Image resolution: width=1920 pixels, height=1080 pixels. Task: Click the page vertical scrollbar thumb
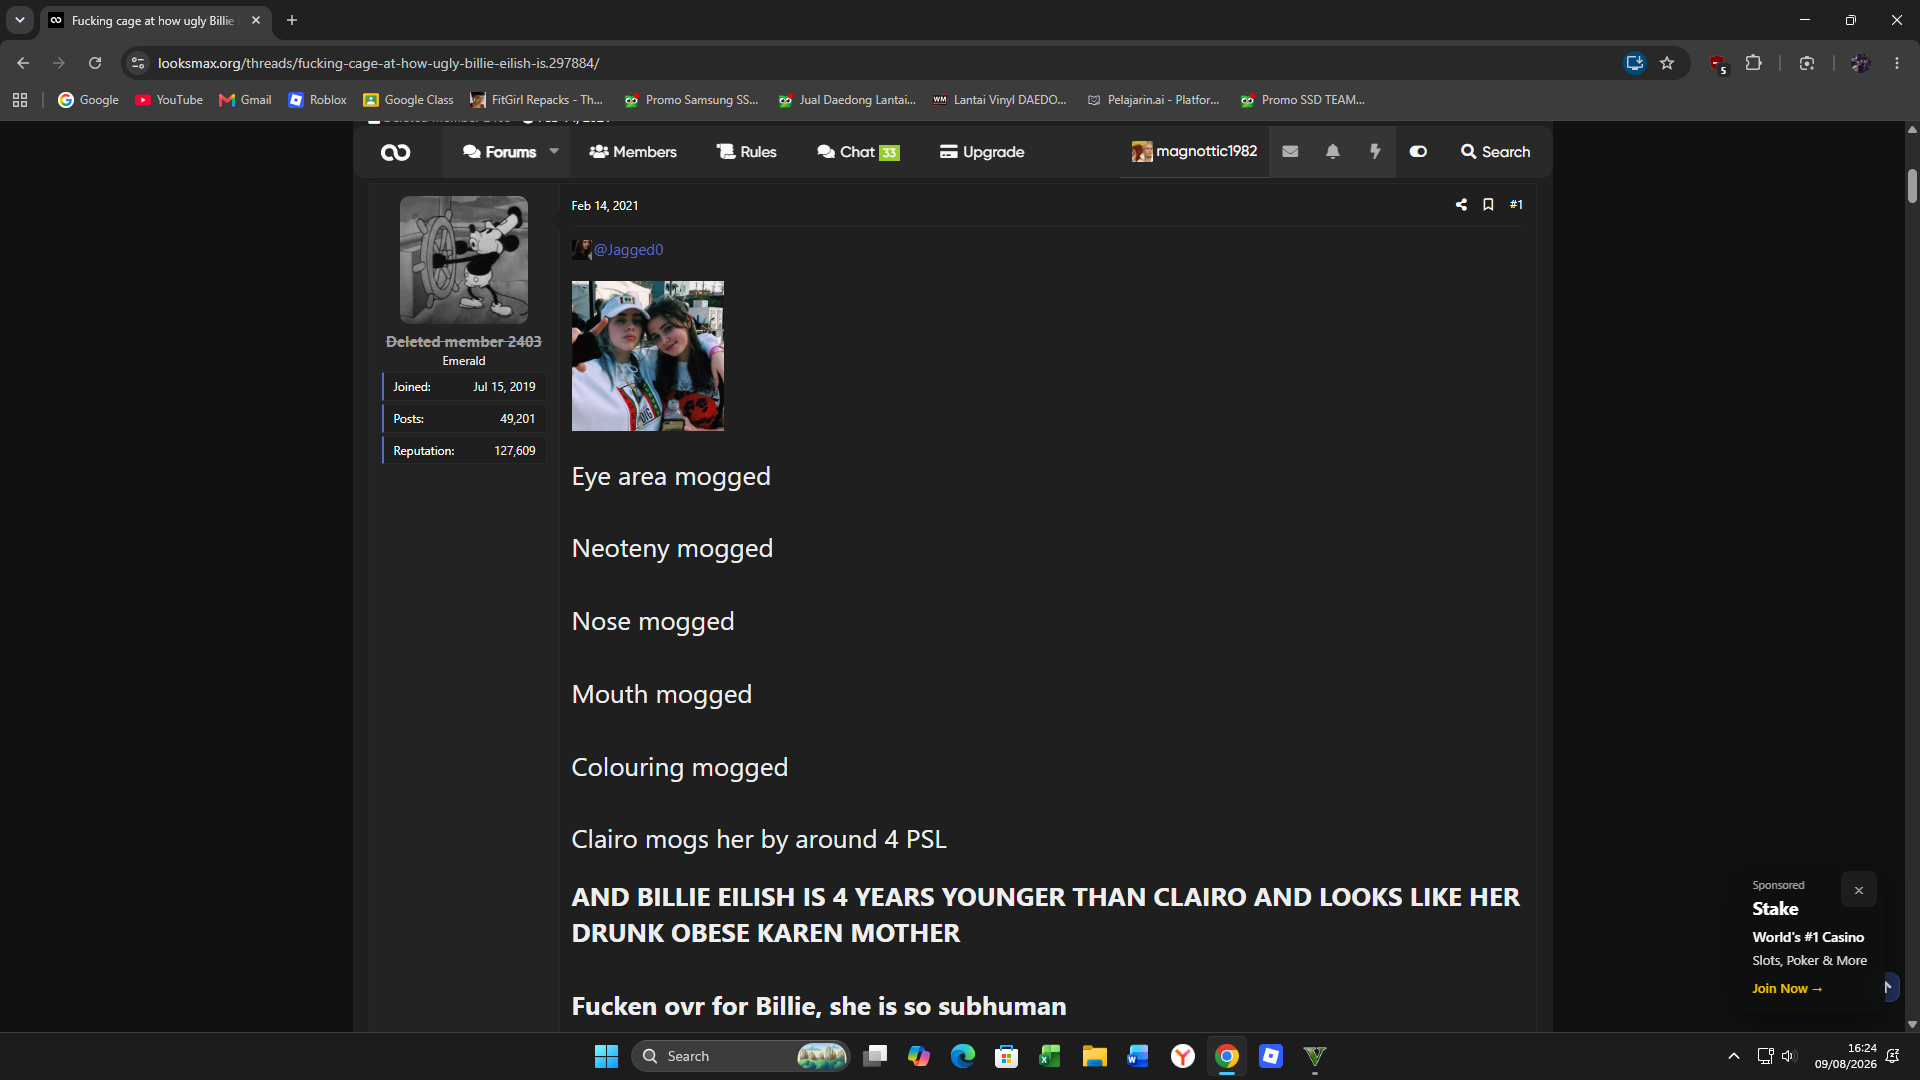click(1912, 186)
